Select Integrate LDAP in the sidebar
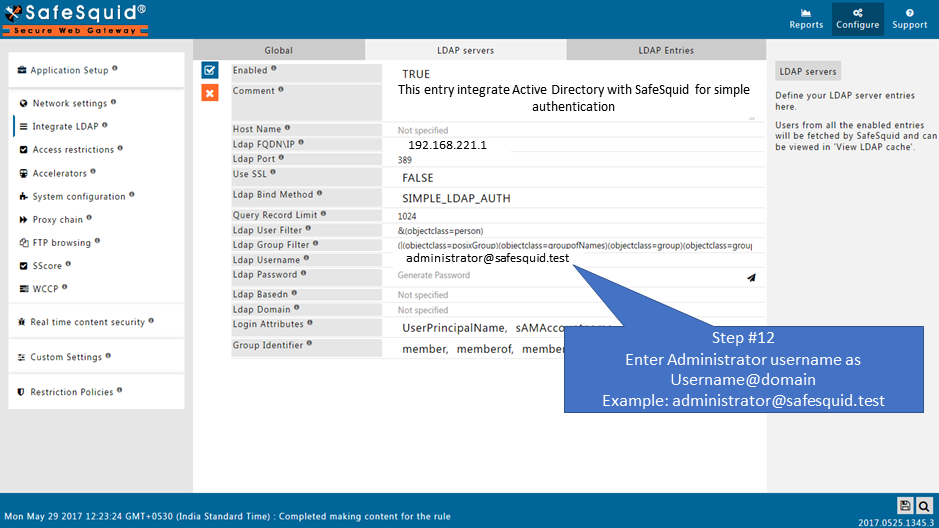Image resolution: width=939 pixels, height=528 pixels. [x=65, y=126]
